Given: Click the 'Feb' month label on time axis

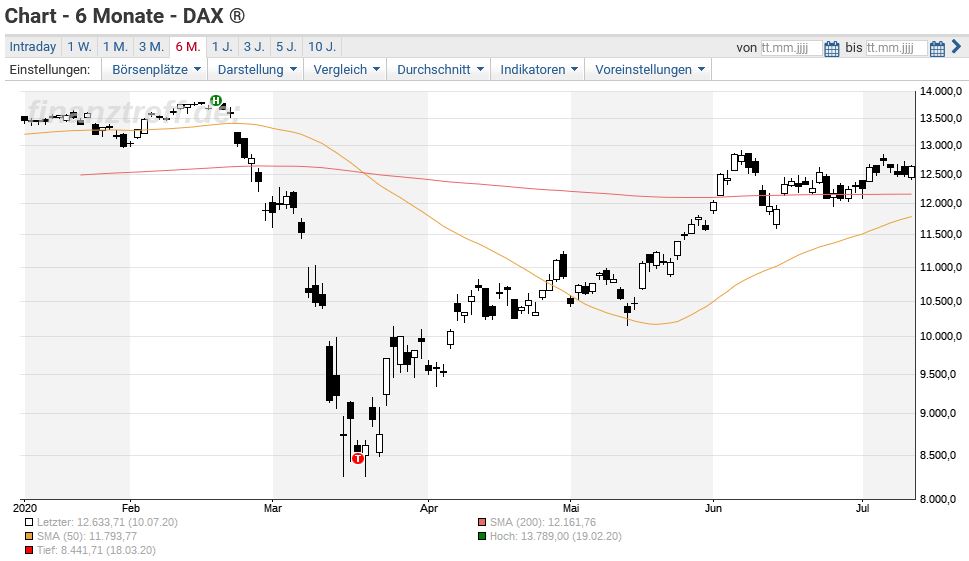Looking at the screenshot, I should (x=130, y=508).
